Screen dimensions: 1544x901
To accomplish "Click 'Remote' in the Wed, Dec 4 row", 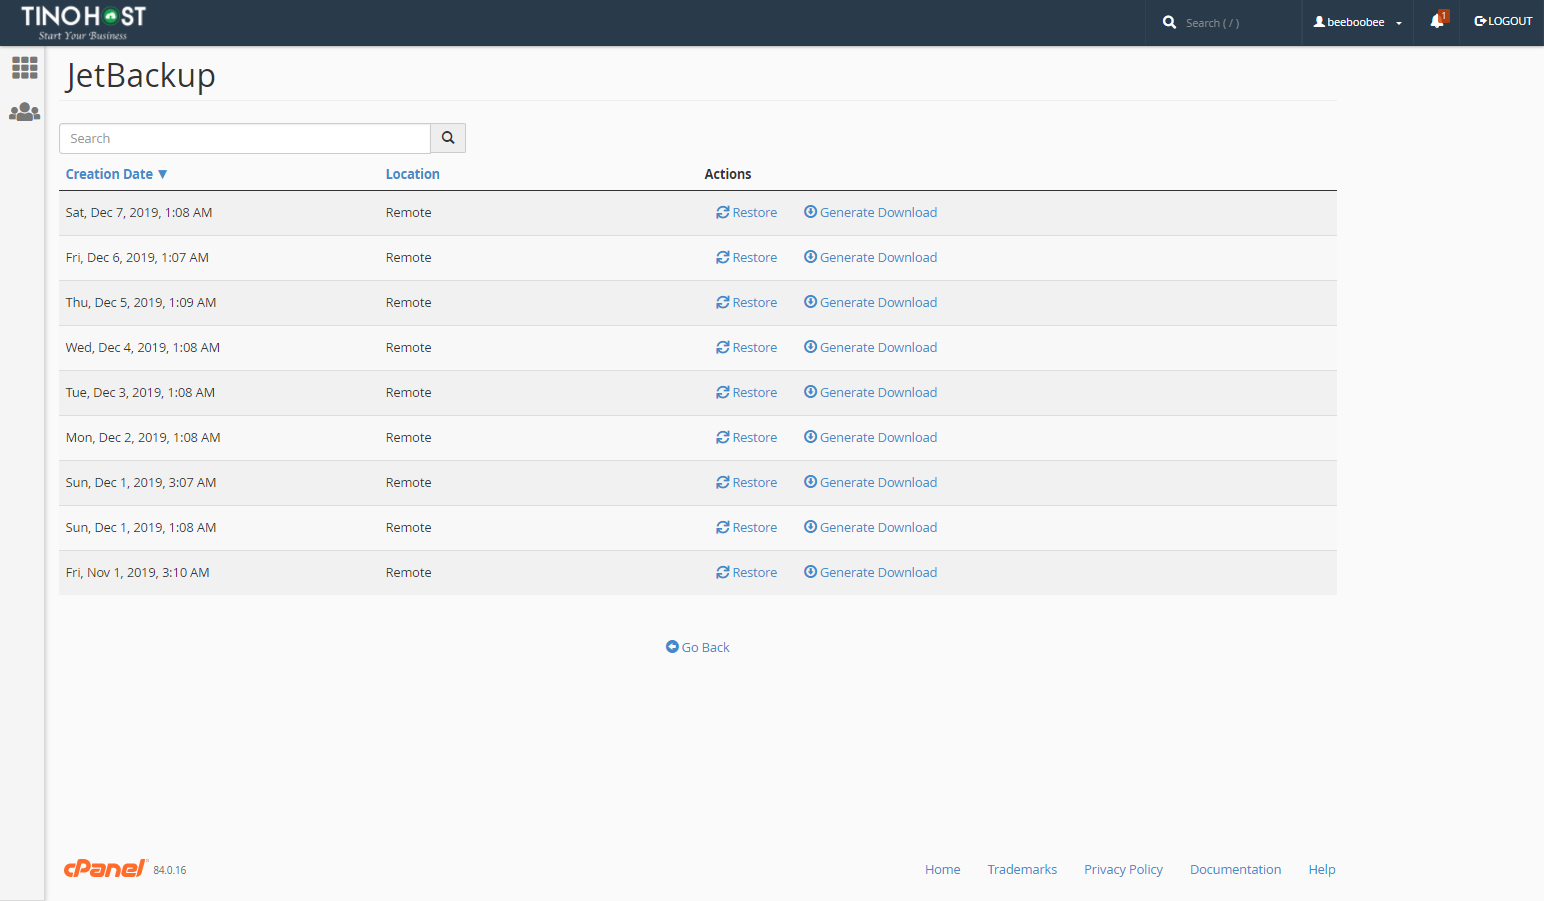I will click(408, 347).
